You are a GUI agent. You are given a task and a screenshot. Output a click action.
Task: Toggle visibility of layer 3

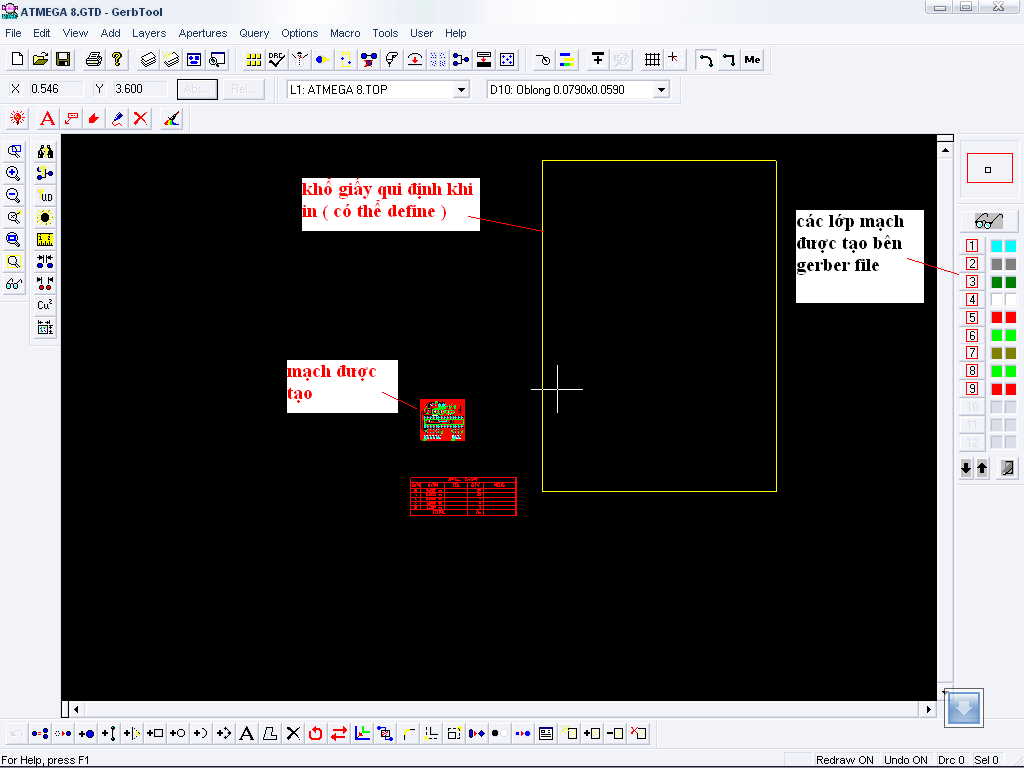972,281
